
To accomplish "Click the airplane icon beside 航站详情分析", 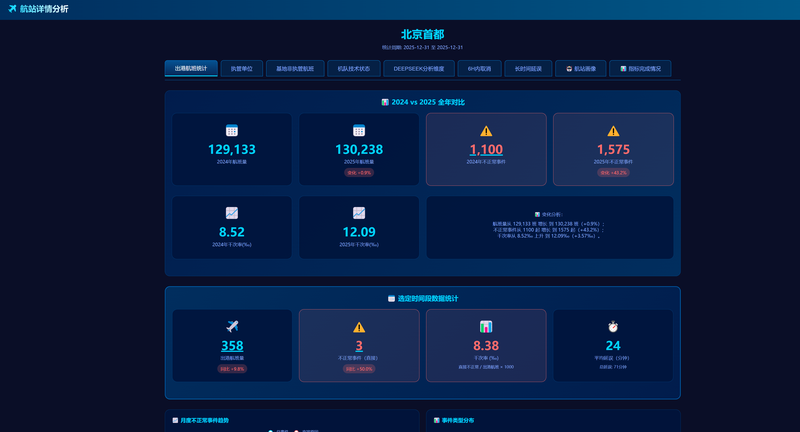I will [x=11, y=9].
